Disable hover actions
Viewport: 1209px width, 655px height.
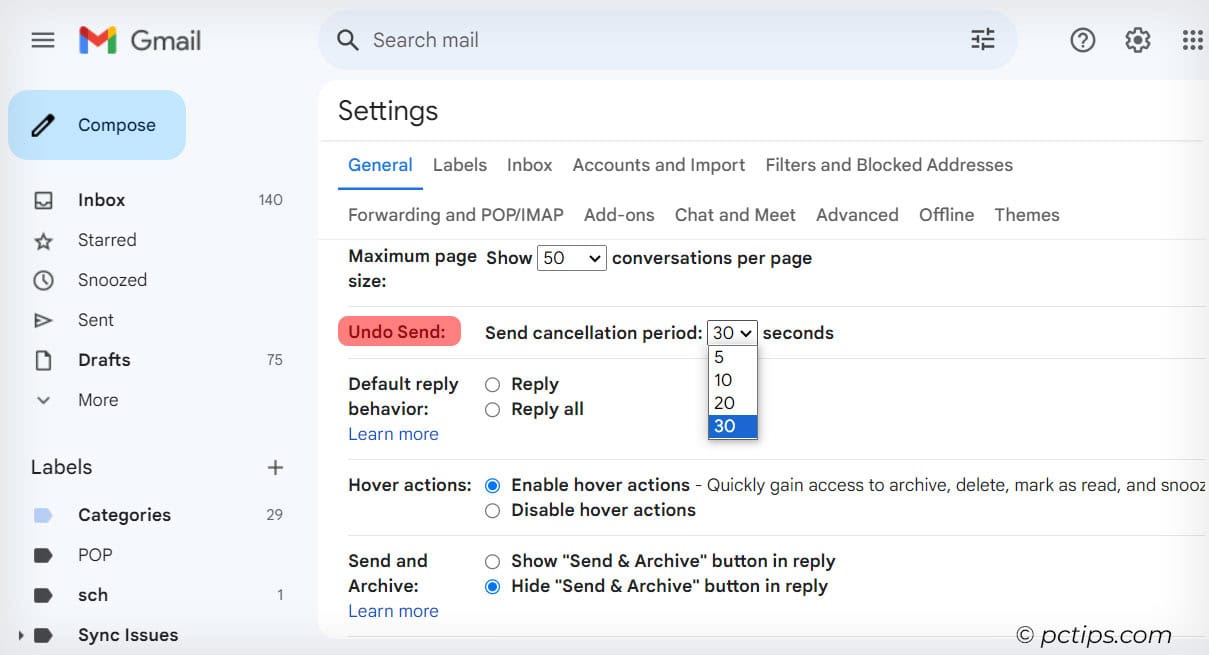491,510
